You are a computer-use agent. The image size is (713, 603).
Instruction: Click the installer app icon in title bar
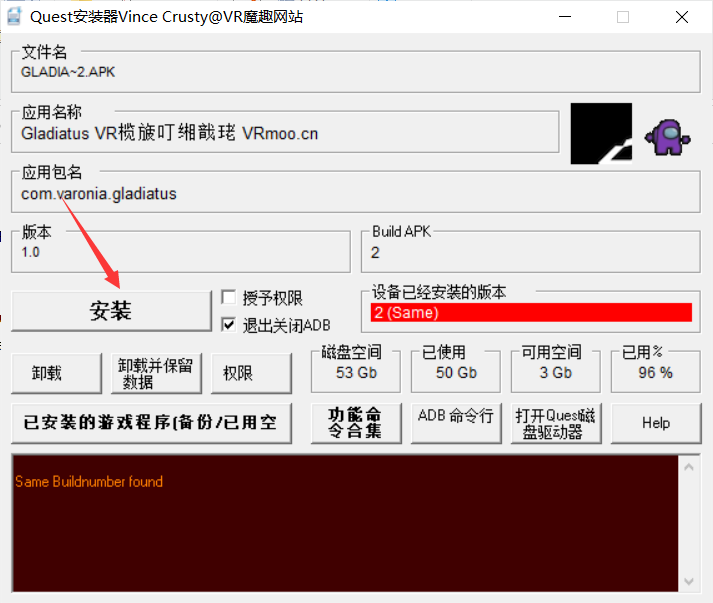(15, 16)
